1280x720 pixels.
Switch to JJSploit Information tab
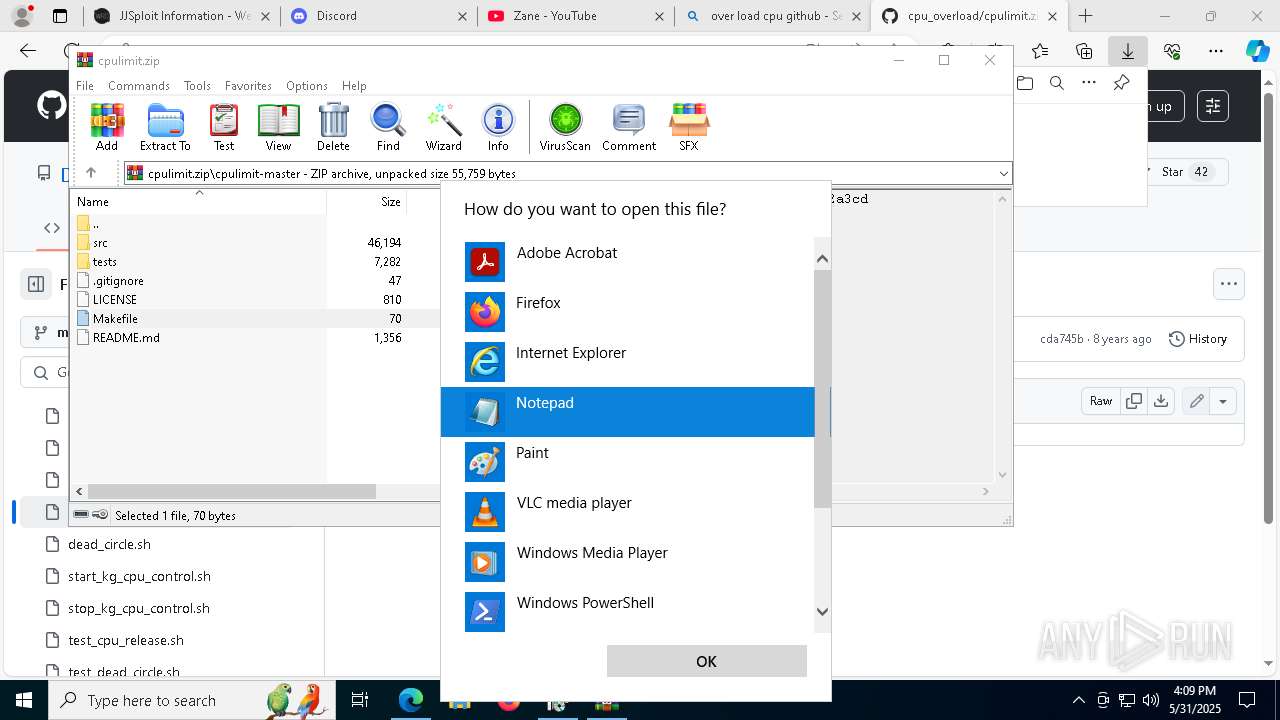point(180,16)
